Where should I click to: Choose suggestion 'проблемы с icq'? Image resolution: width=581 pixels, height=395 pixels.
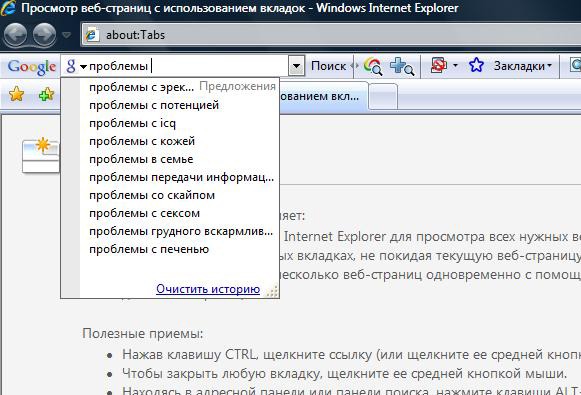(132, 123)
